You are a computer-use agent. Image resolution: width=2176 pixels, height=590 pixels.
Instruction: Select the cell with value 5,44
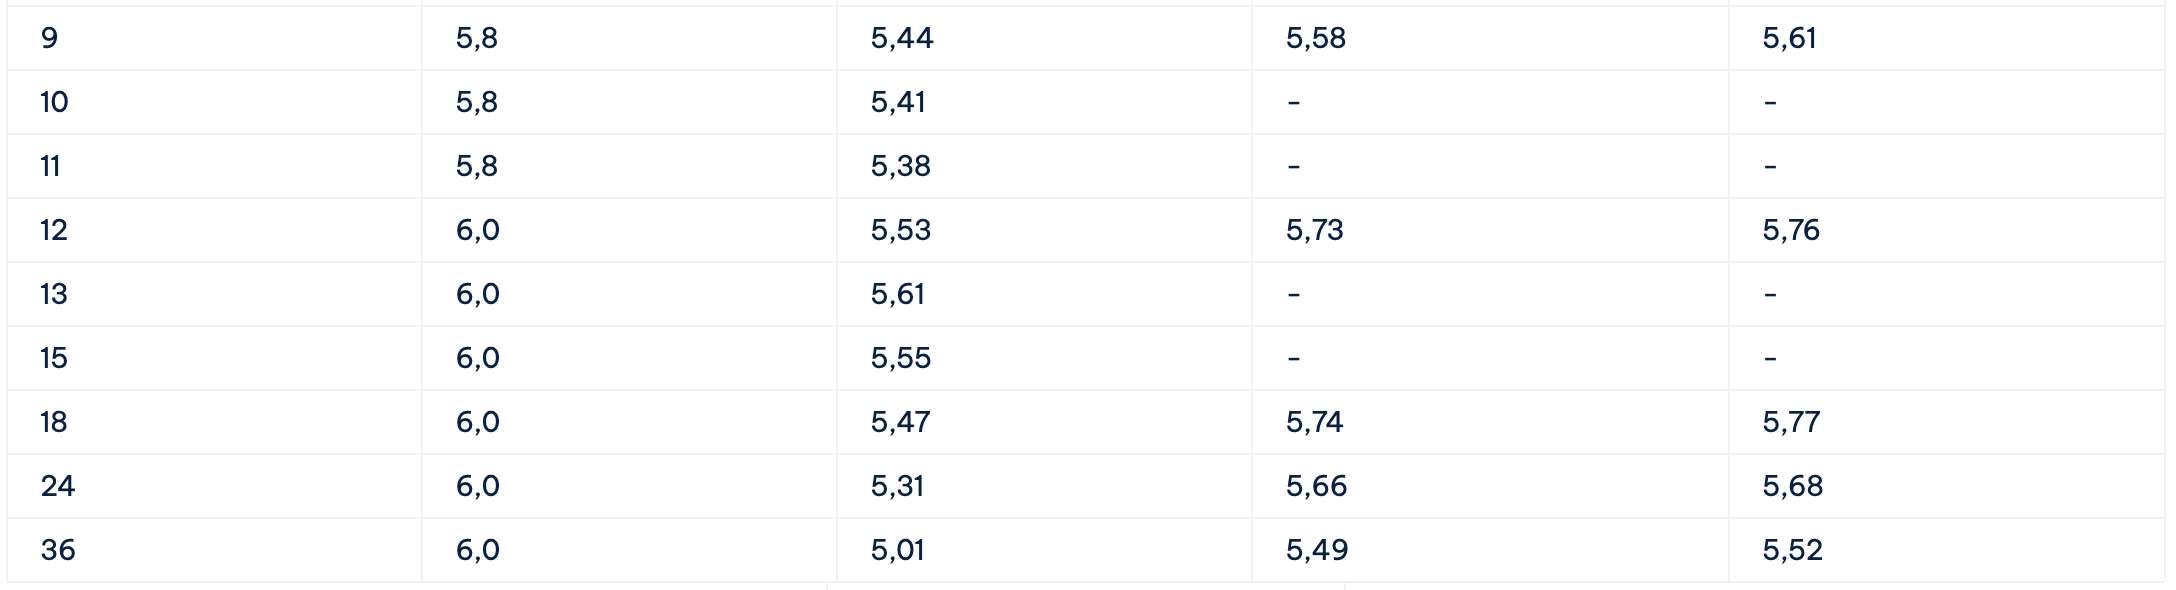1044,38
